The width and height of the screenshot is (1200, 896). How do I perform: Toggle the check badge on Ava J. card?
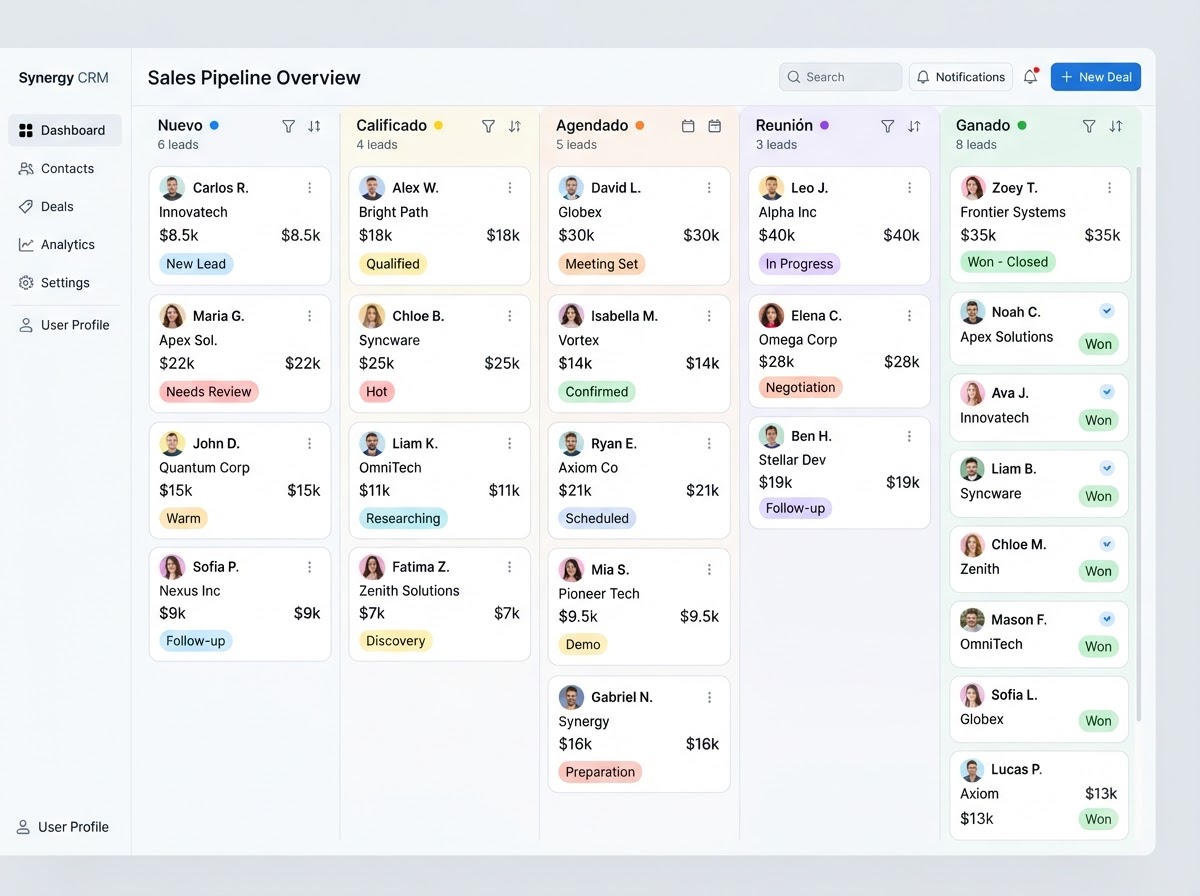(1107, 392)
